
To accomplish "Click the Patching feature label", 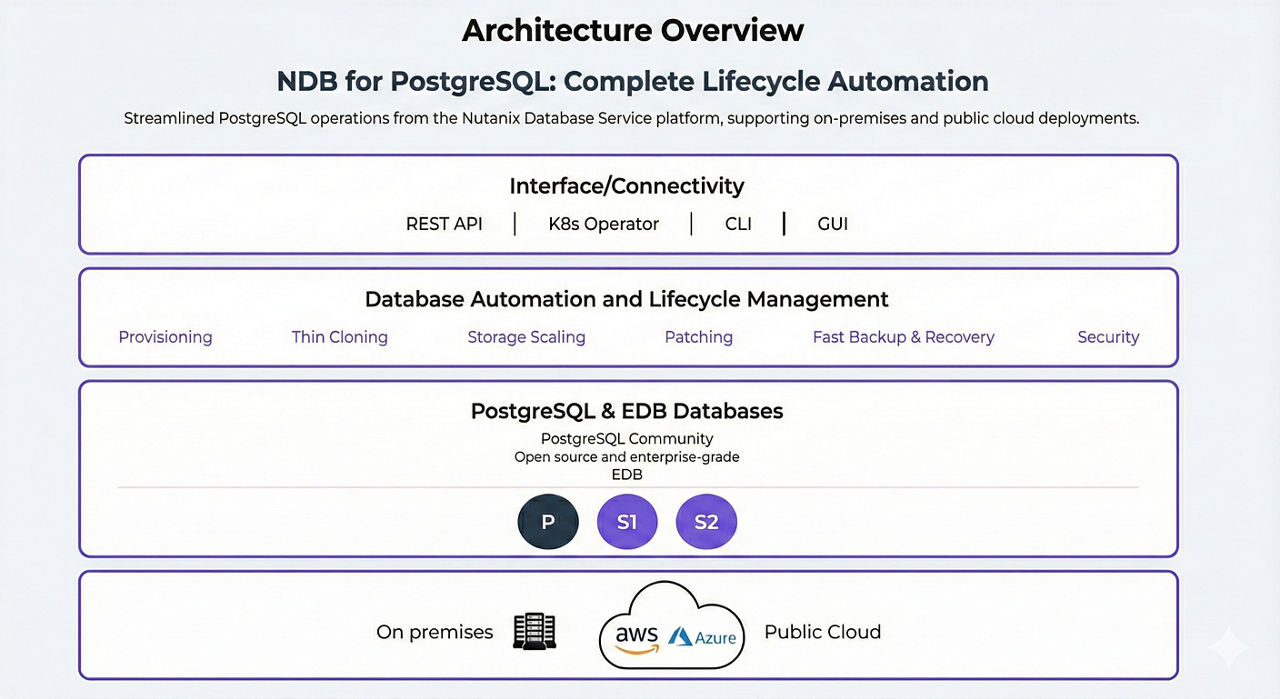I will pos(698,337).
